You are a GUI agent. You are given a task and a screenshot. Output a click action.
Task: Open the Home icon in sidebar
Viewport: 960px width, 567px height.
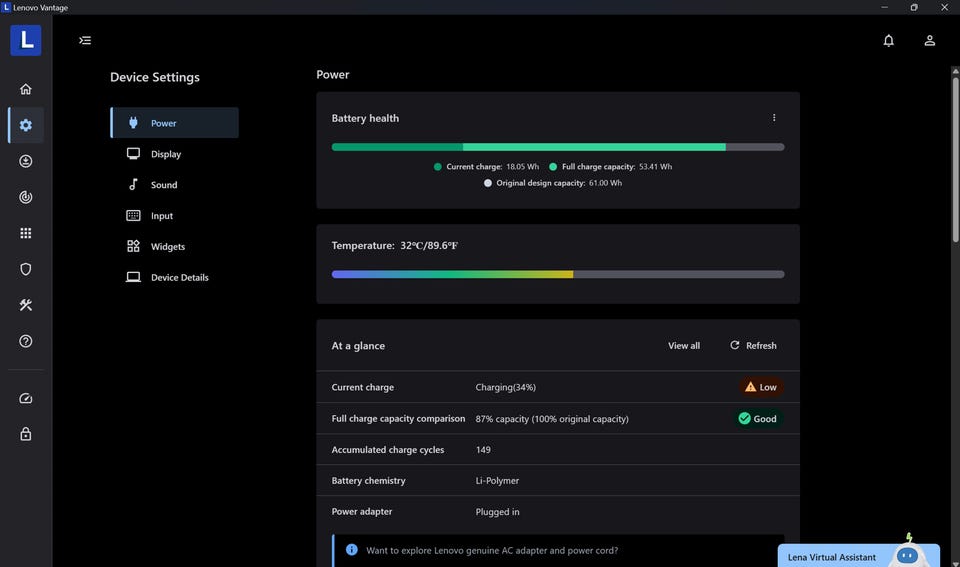pyautogui.click(x=26, y=89)
